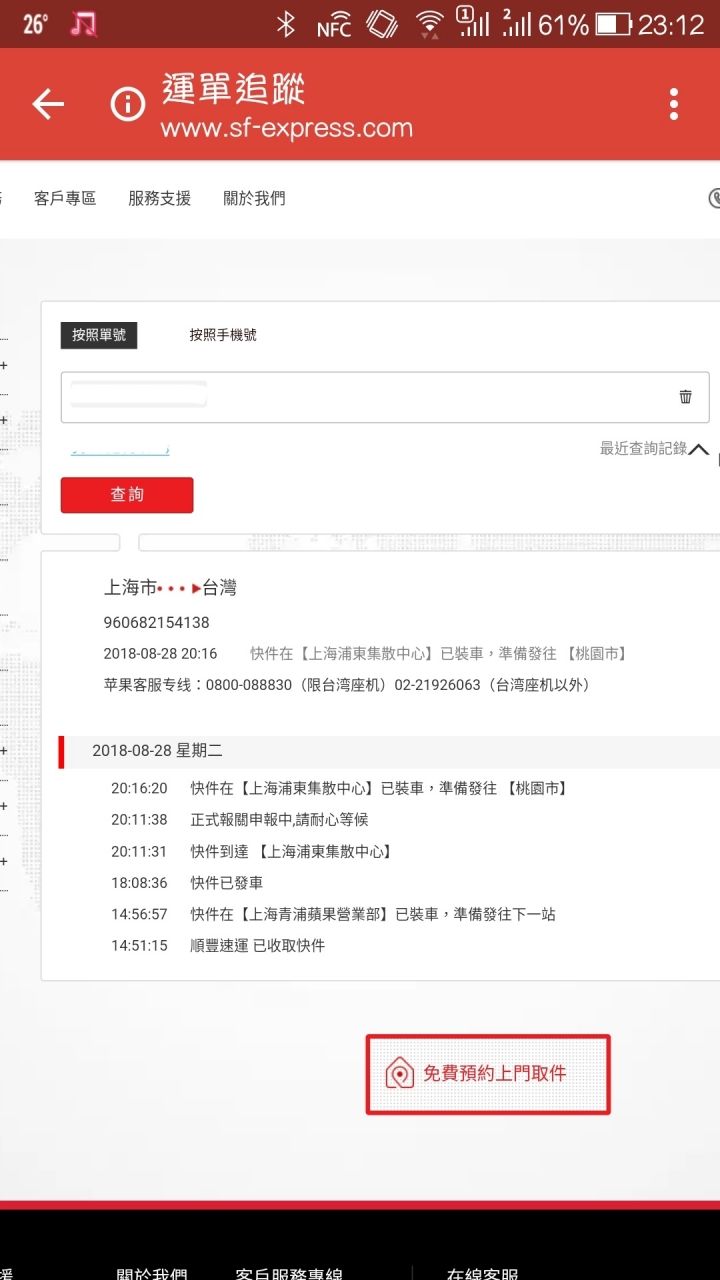720x1280 pixels.
Task: Open the 關於我們 top navigation menu
Action: pyautogui.click(x=254, y=198)
